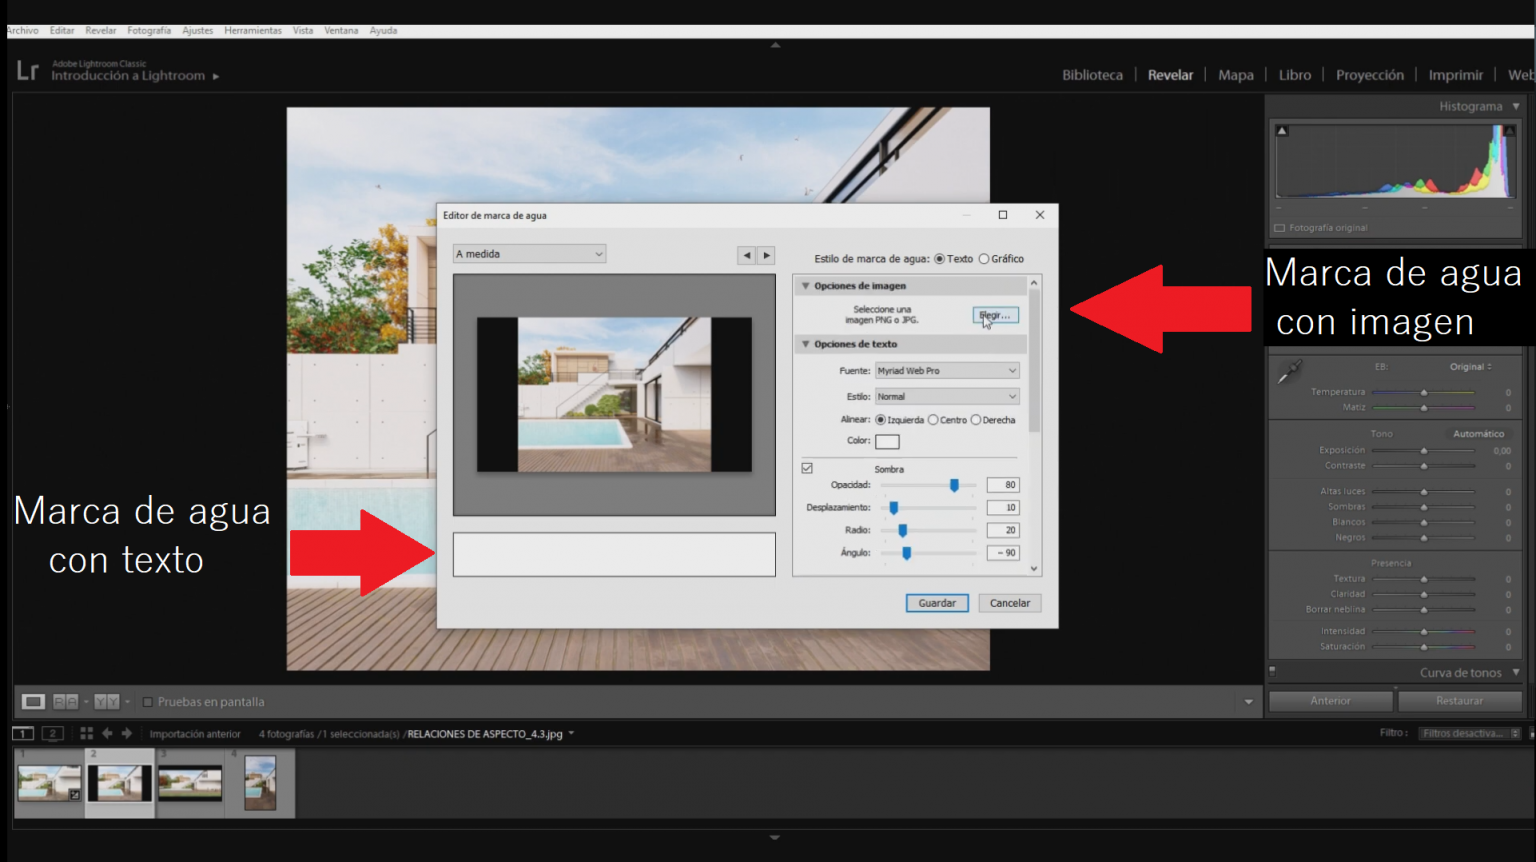Viewport: 1536px width, 862px height.
Task: Open the A medida preset dropdown
Action: pyautogui.click(x=528, y=253)
